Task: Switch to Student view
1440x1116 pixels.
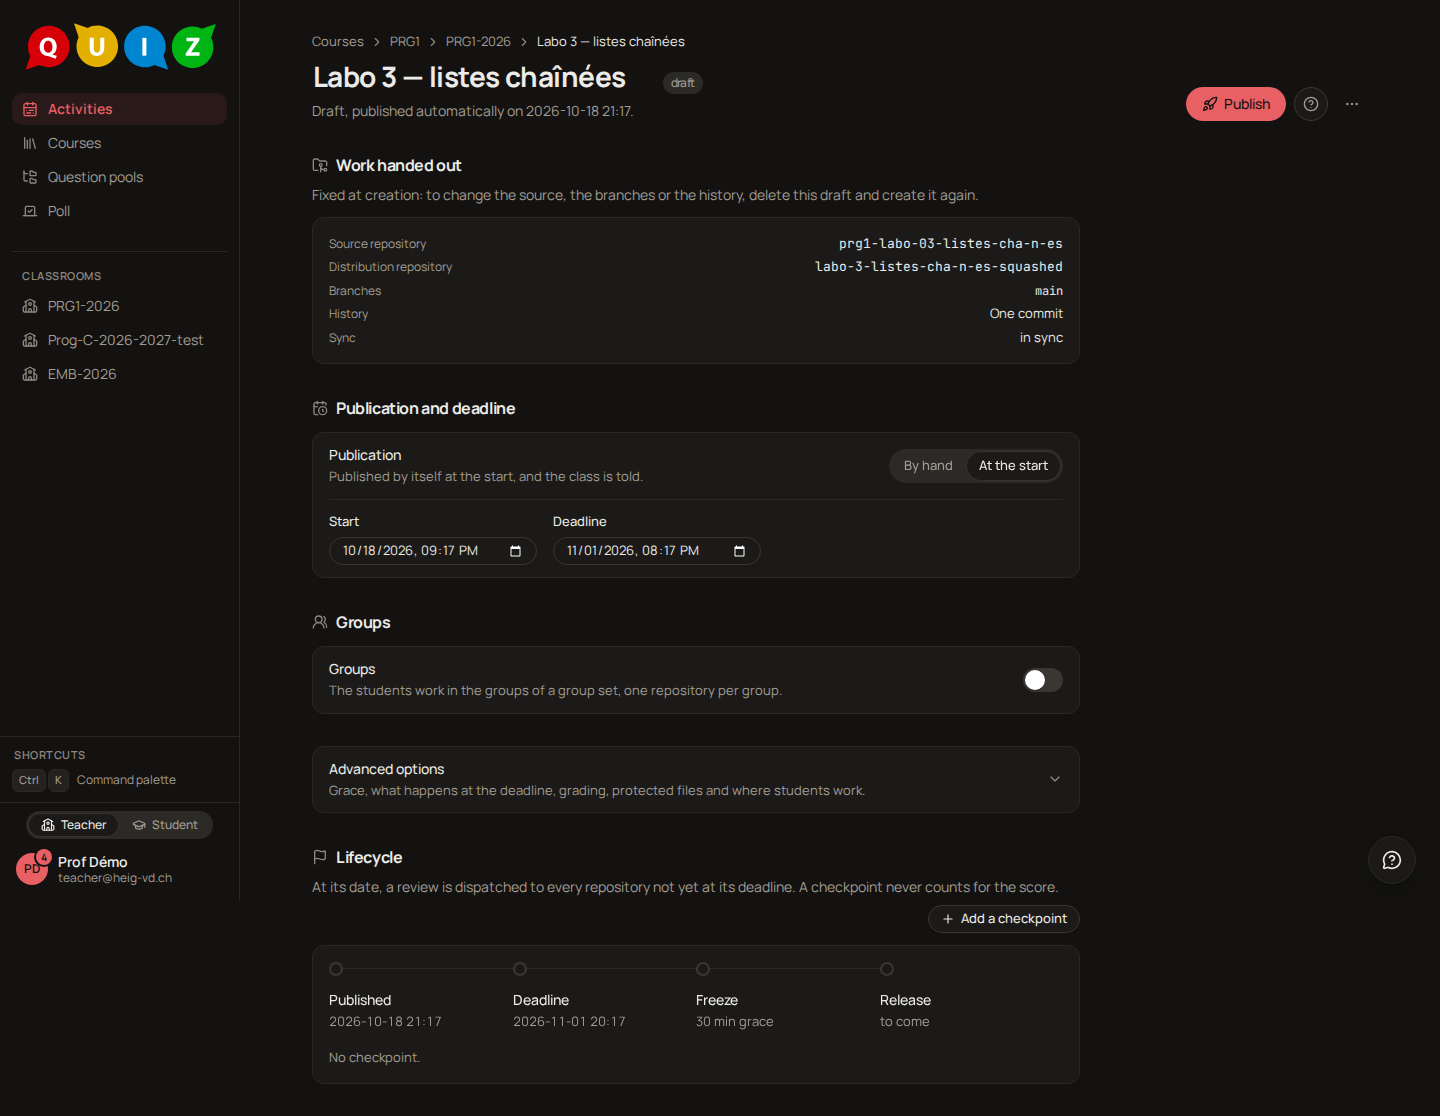Action: click(165, 825)
